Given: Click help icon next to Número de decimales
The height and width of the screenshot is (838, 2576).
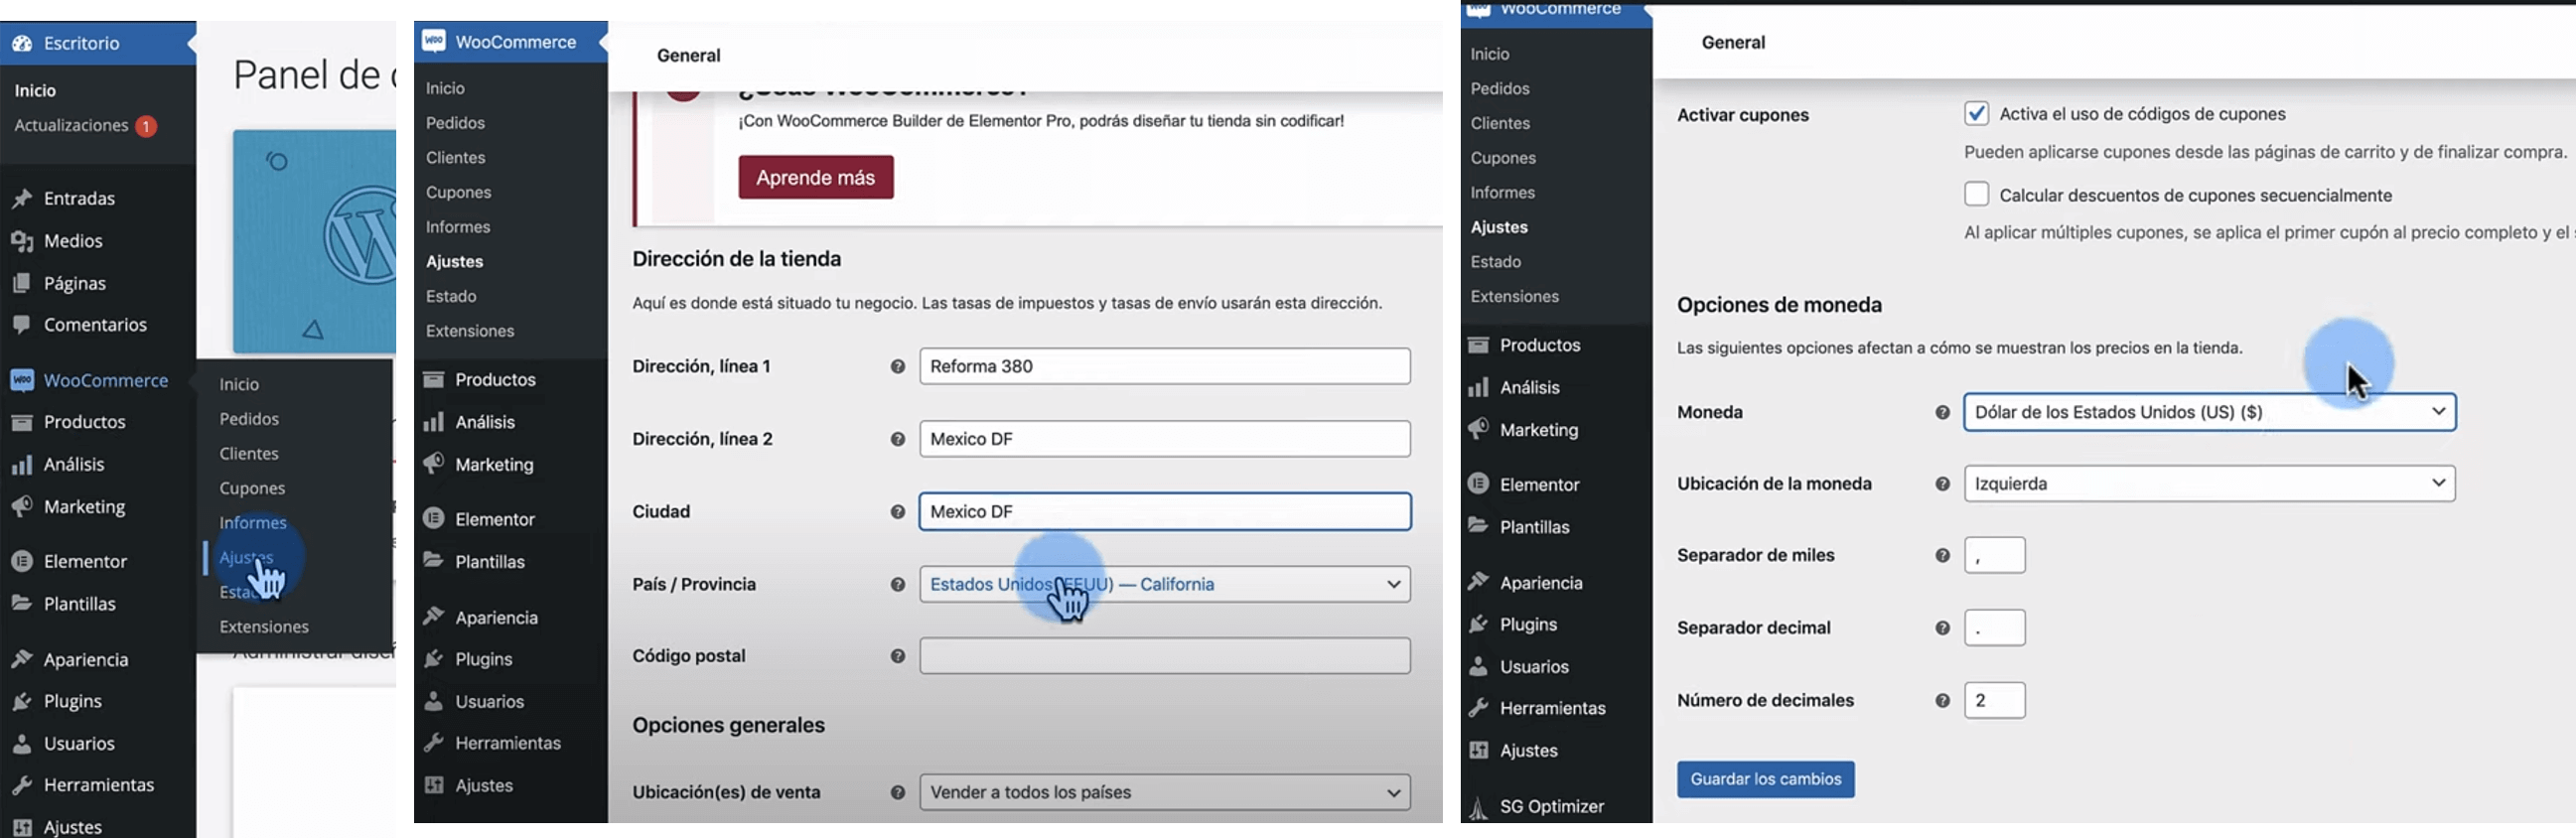Looking at the screenshot, I should click(1942, 701).
